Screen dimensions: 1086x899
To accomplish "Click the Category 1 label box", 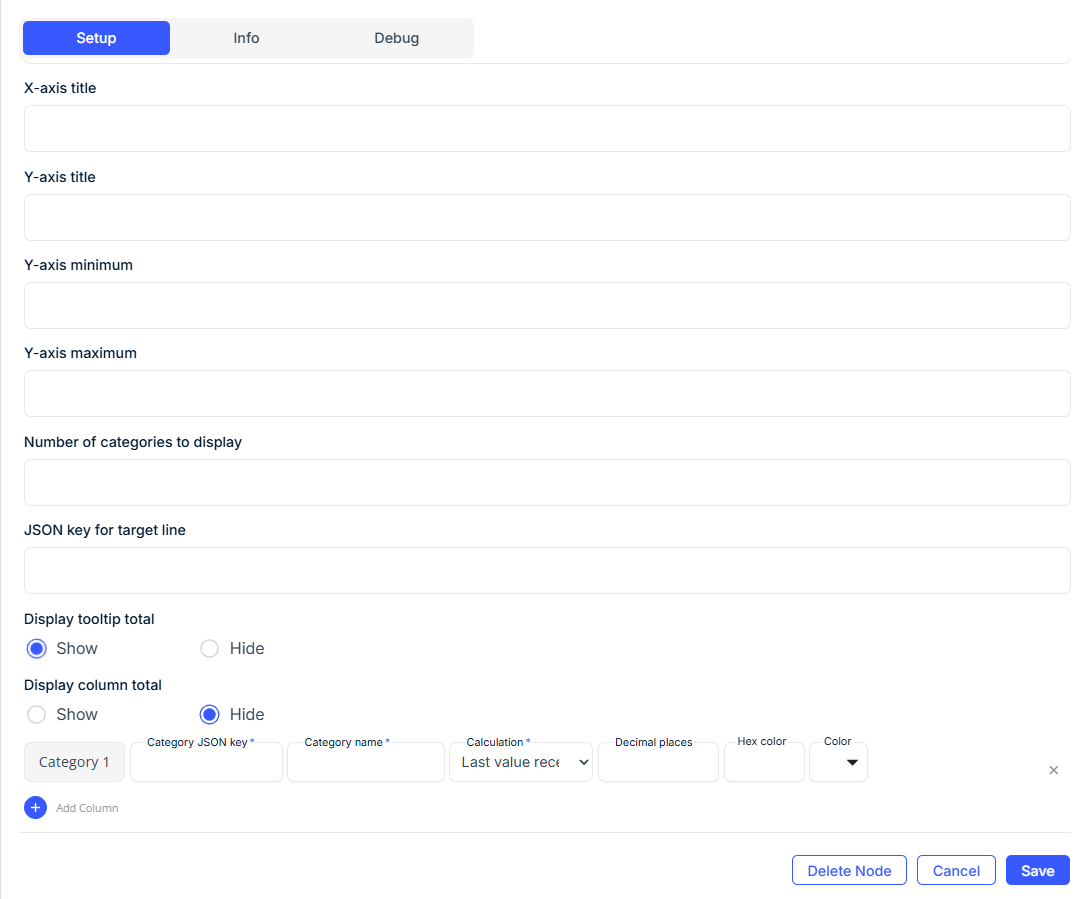I will click(74, 762).
